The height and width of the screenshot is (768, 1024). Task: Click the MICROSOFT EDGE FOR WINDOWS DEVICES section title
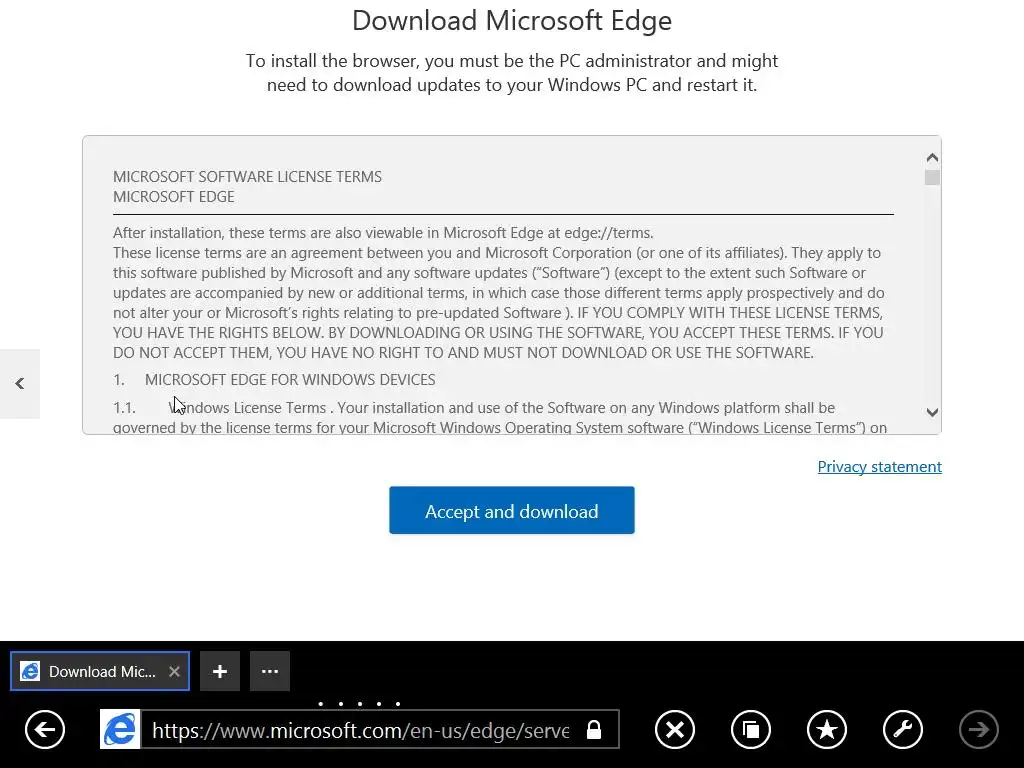click(290, 379)
